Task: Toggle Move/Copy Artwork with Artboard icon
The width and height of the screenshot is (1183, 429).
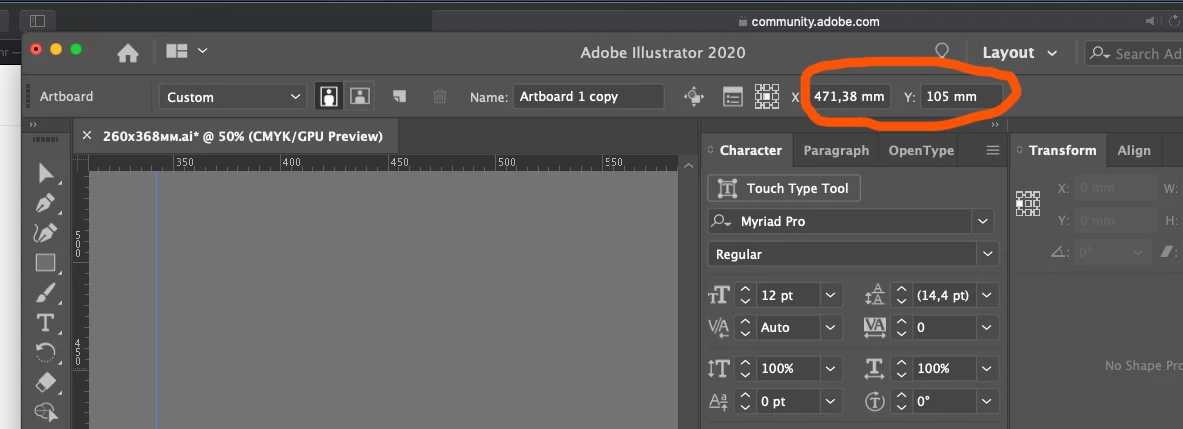Action: (x=693, y=97)
